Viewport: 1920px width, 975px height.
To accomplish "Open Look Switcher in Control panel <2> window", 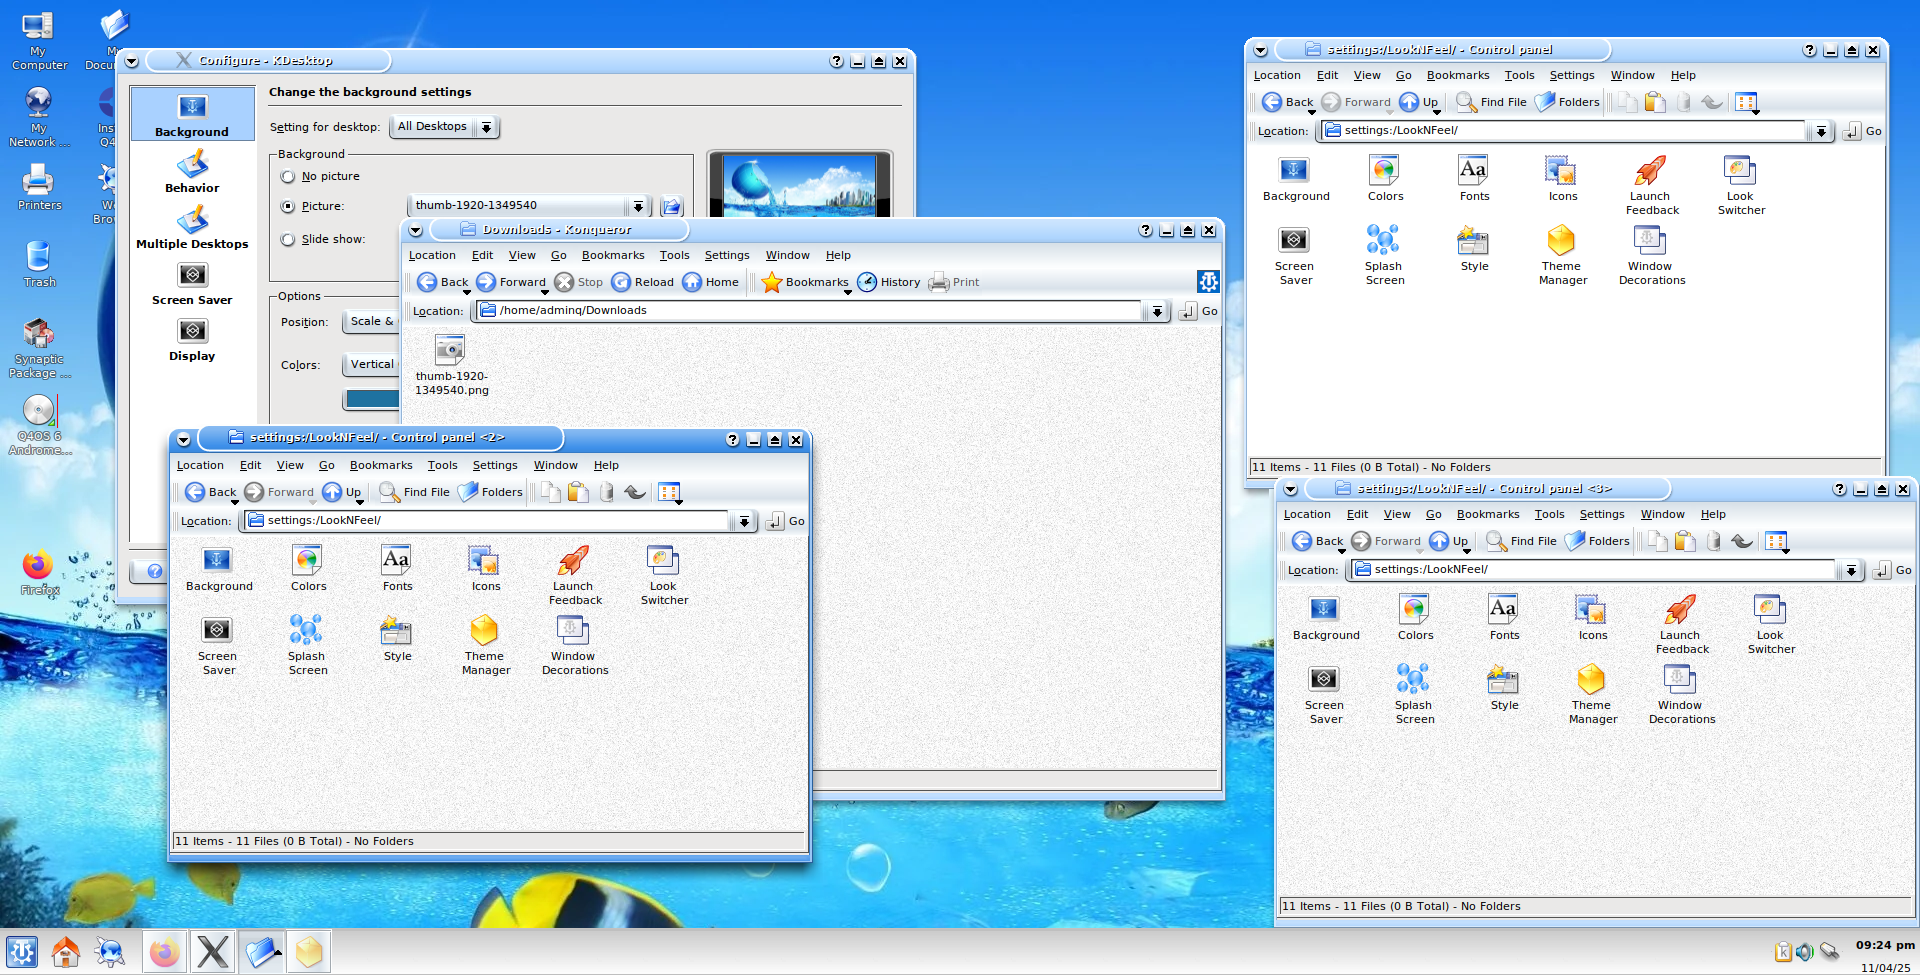I will tap(664, 576).
